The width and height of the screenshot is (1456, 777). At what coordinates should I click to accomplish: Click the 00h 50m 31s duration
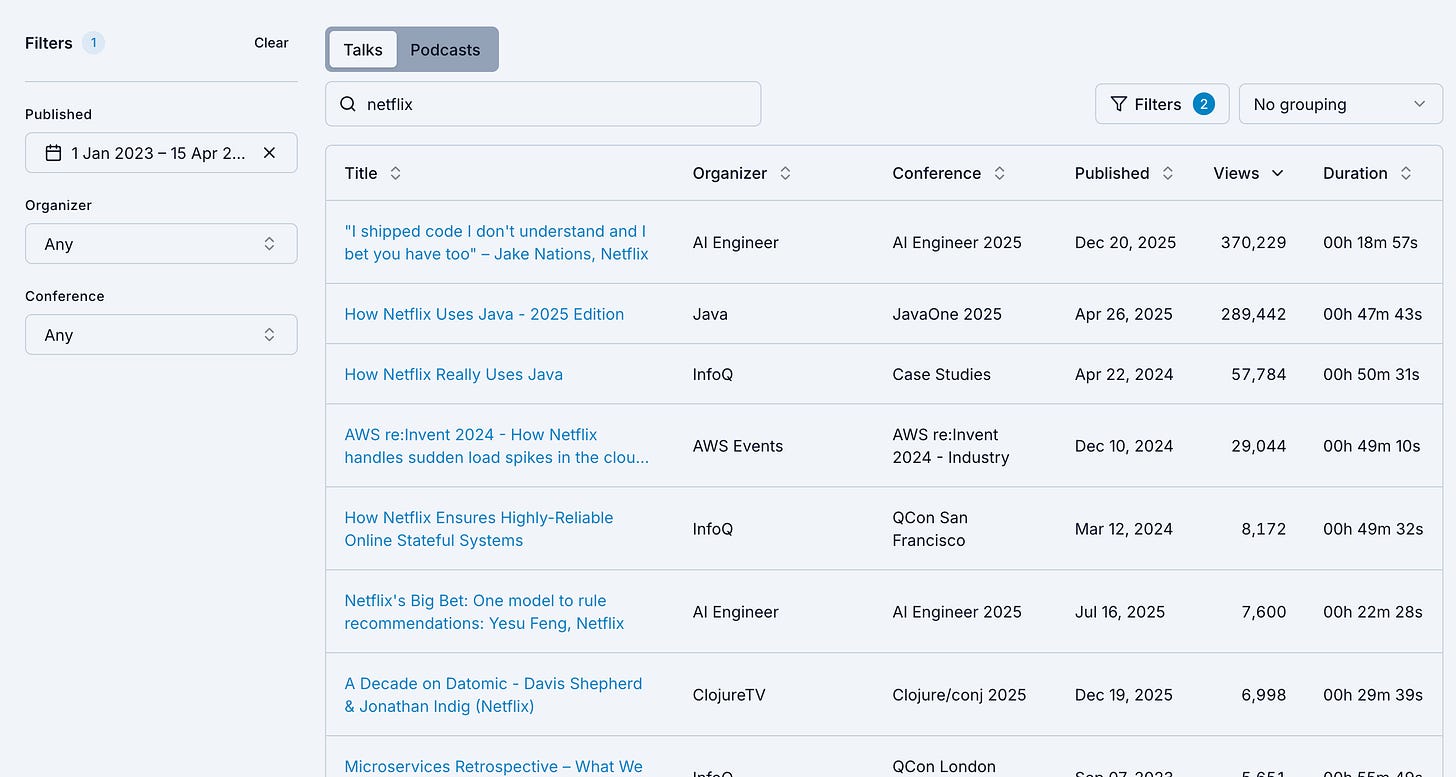point(1371,374)
